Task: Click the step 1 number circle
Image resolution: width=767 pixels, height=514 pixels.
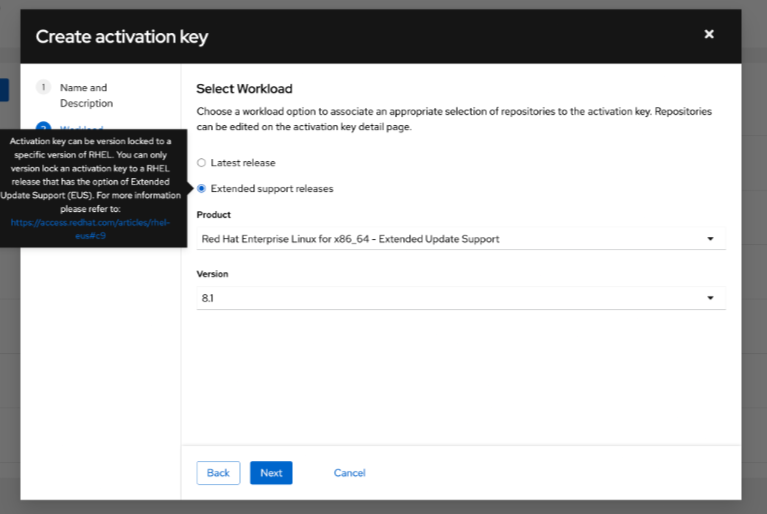Action: coord(43,88)
